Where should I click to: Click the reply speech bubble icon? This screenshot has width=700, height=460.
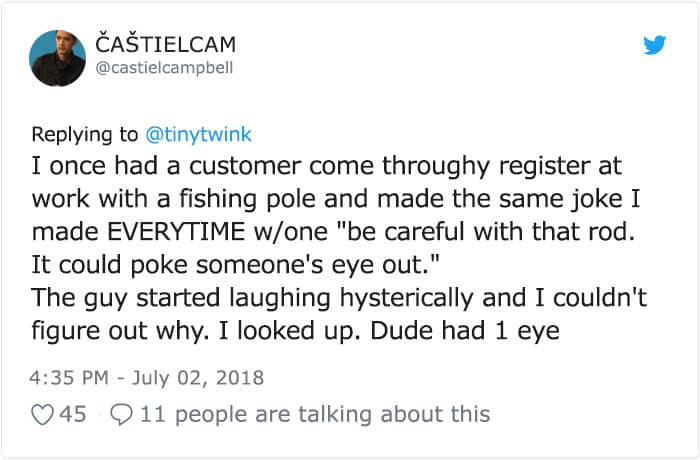121,414
